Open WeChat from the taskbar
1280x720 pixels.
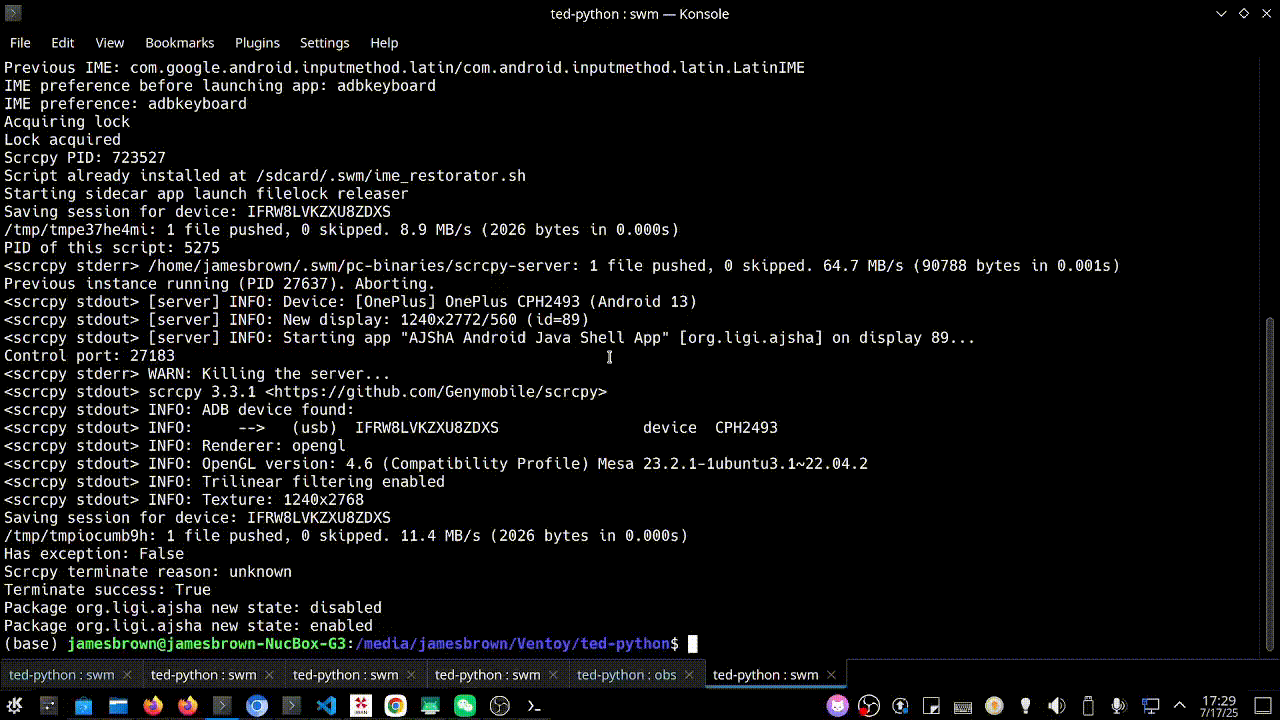click(x=464, y=705)
